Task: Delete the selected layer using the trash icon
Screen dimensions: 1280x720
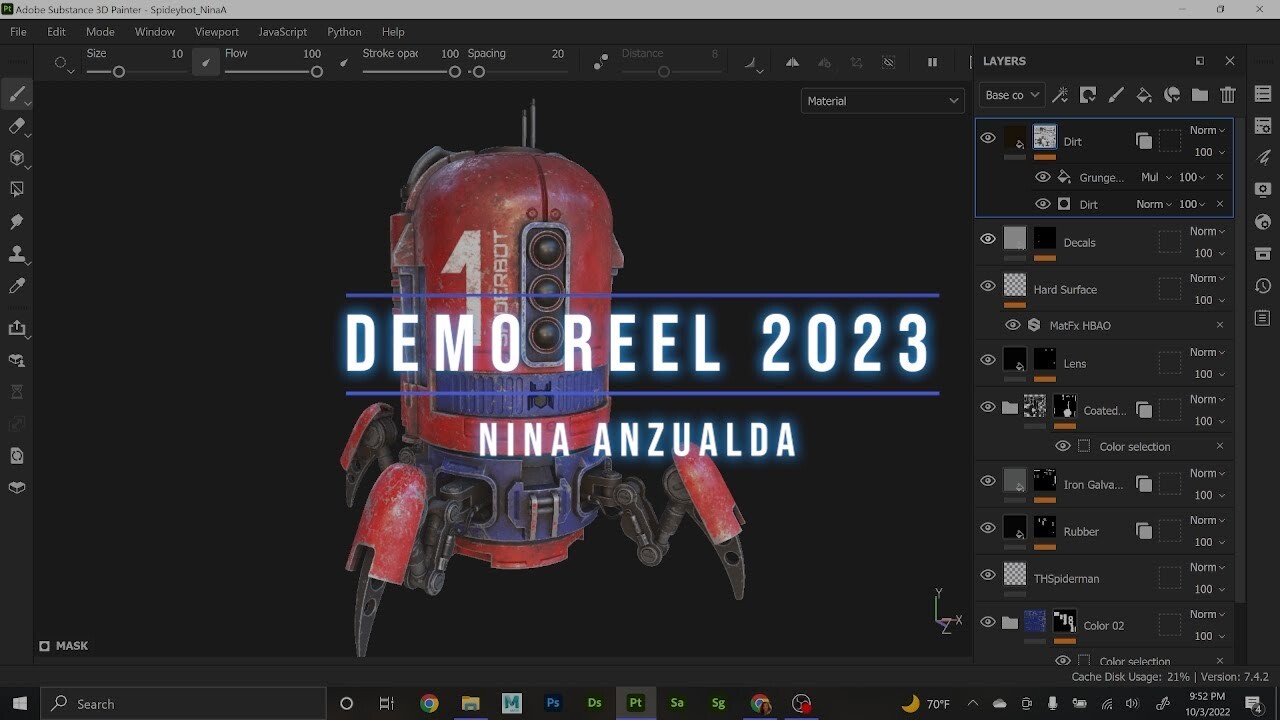Action: coord(1228,94)
